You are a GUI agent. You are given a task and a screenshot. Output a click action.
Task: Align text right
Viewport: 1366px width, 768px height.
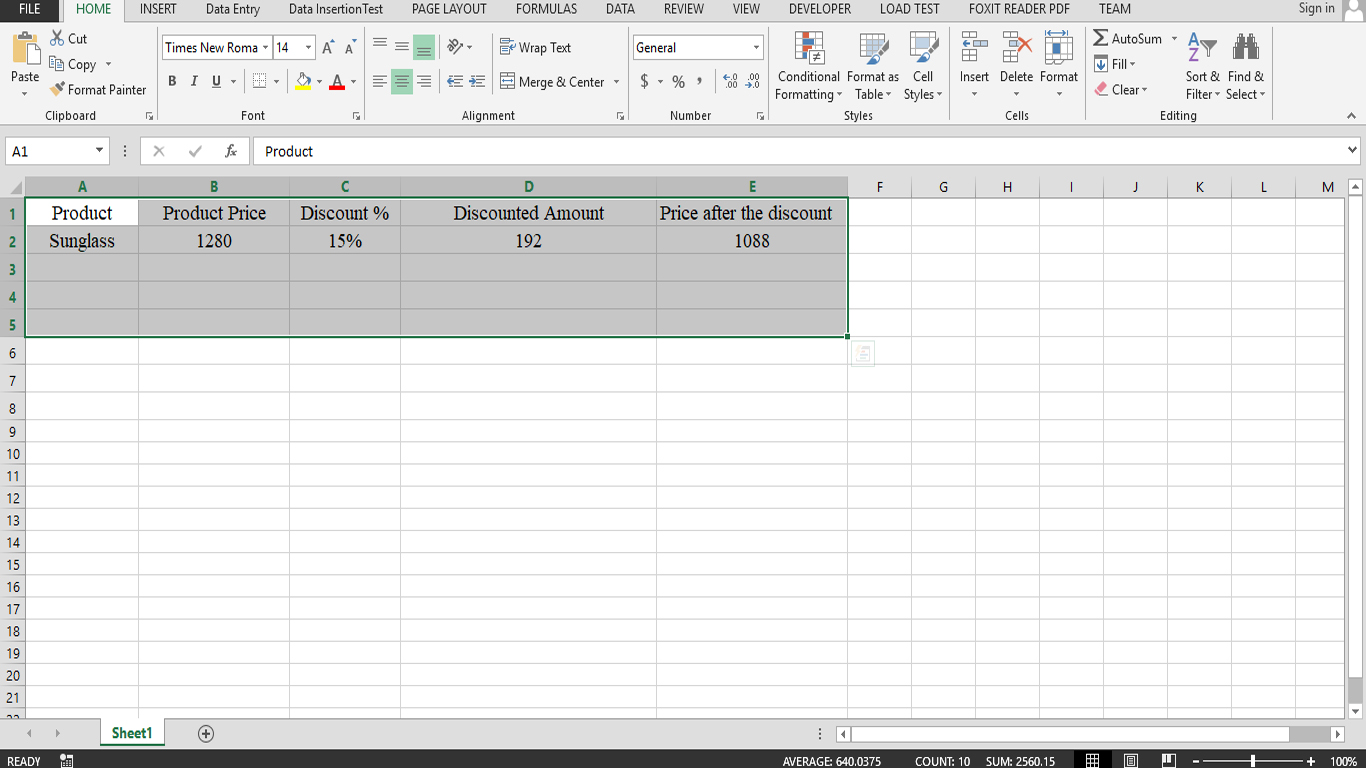pos(424,82)
